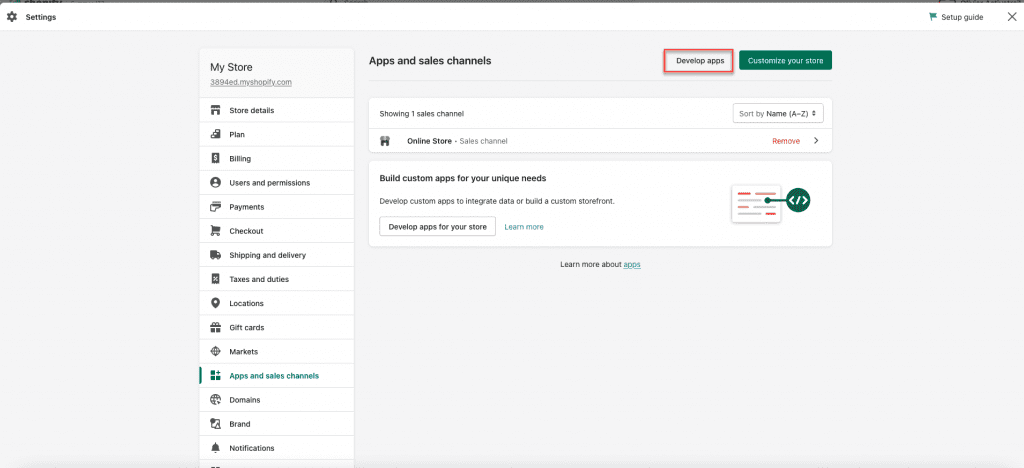Open the Markets settings
1024x468 pixels.
tap(277, 352)
